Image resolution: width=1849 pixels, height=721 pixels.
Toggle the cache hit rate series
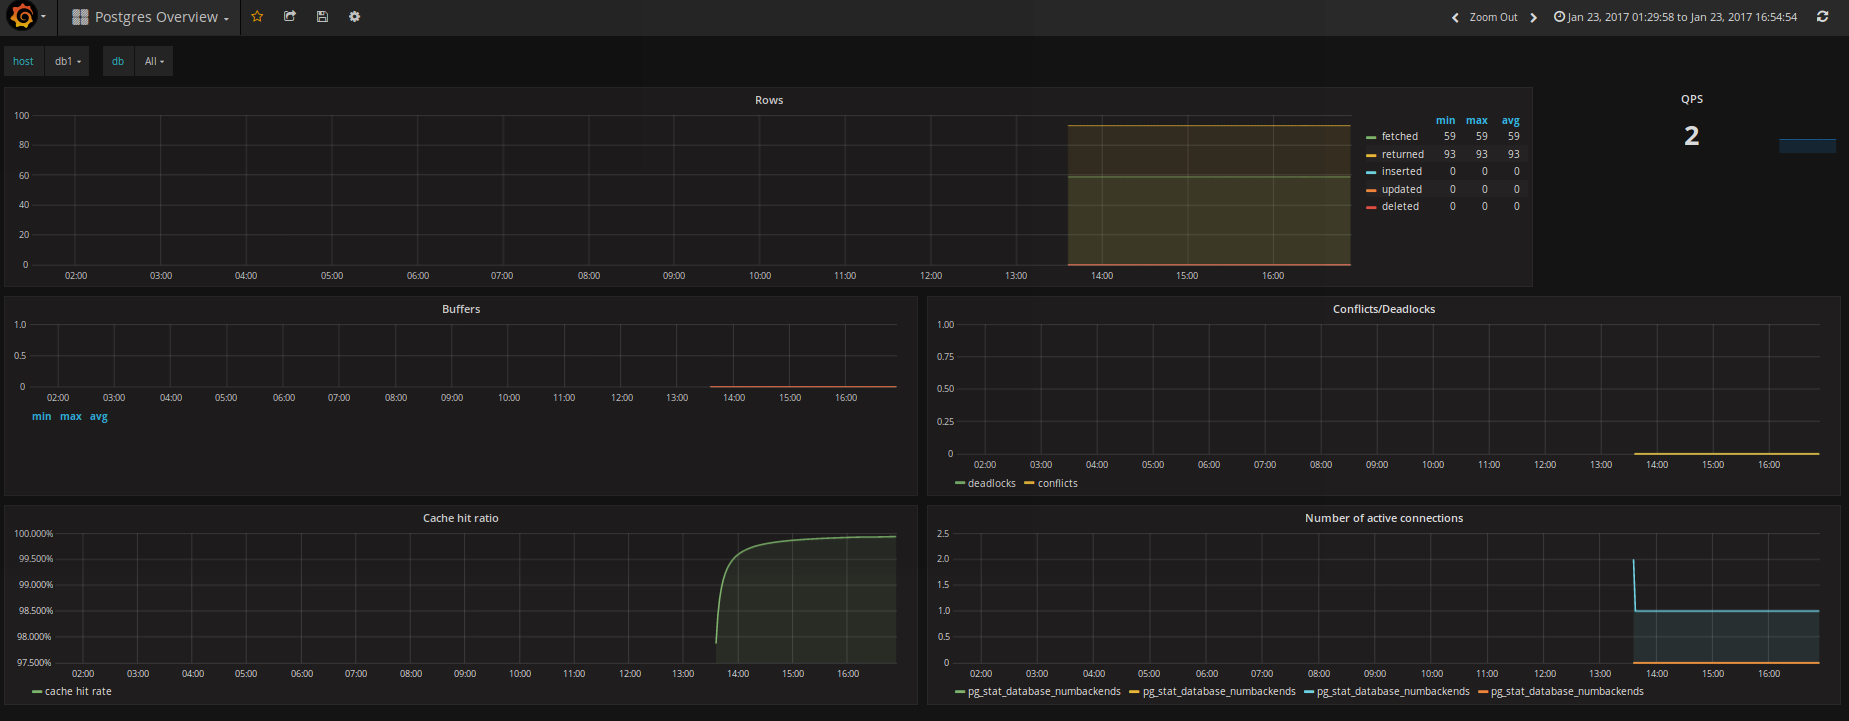click(78, 691)
